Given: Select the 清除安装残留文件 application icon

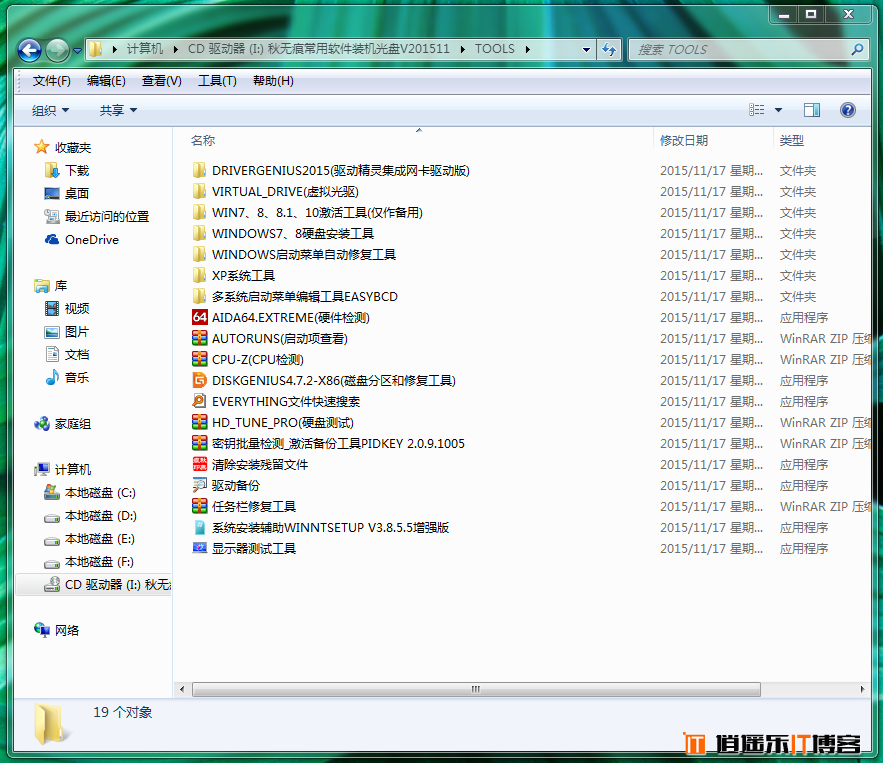Looking at the screenshot, I should click(x=199, y=464).
